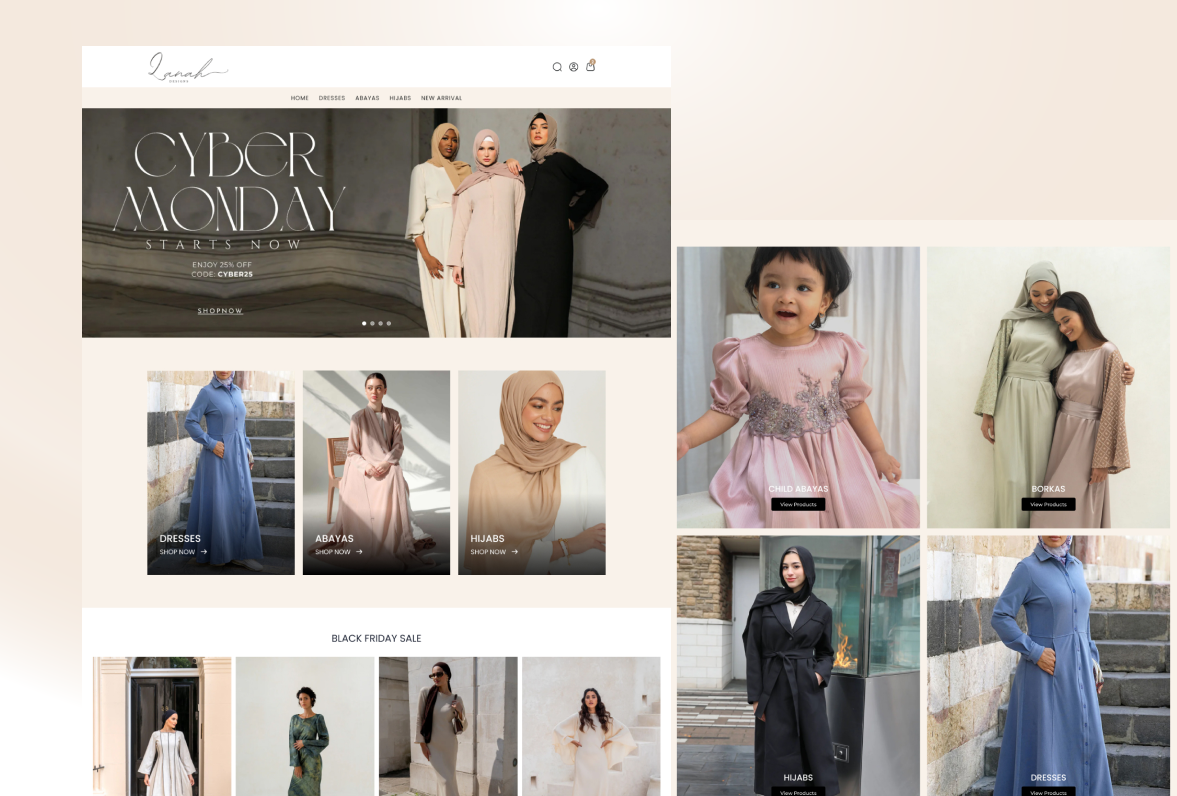The height and width of the screenshot is (796, 1177).
Task: Open the green patterned dress sale product
Action: tap(305, 726)
